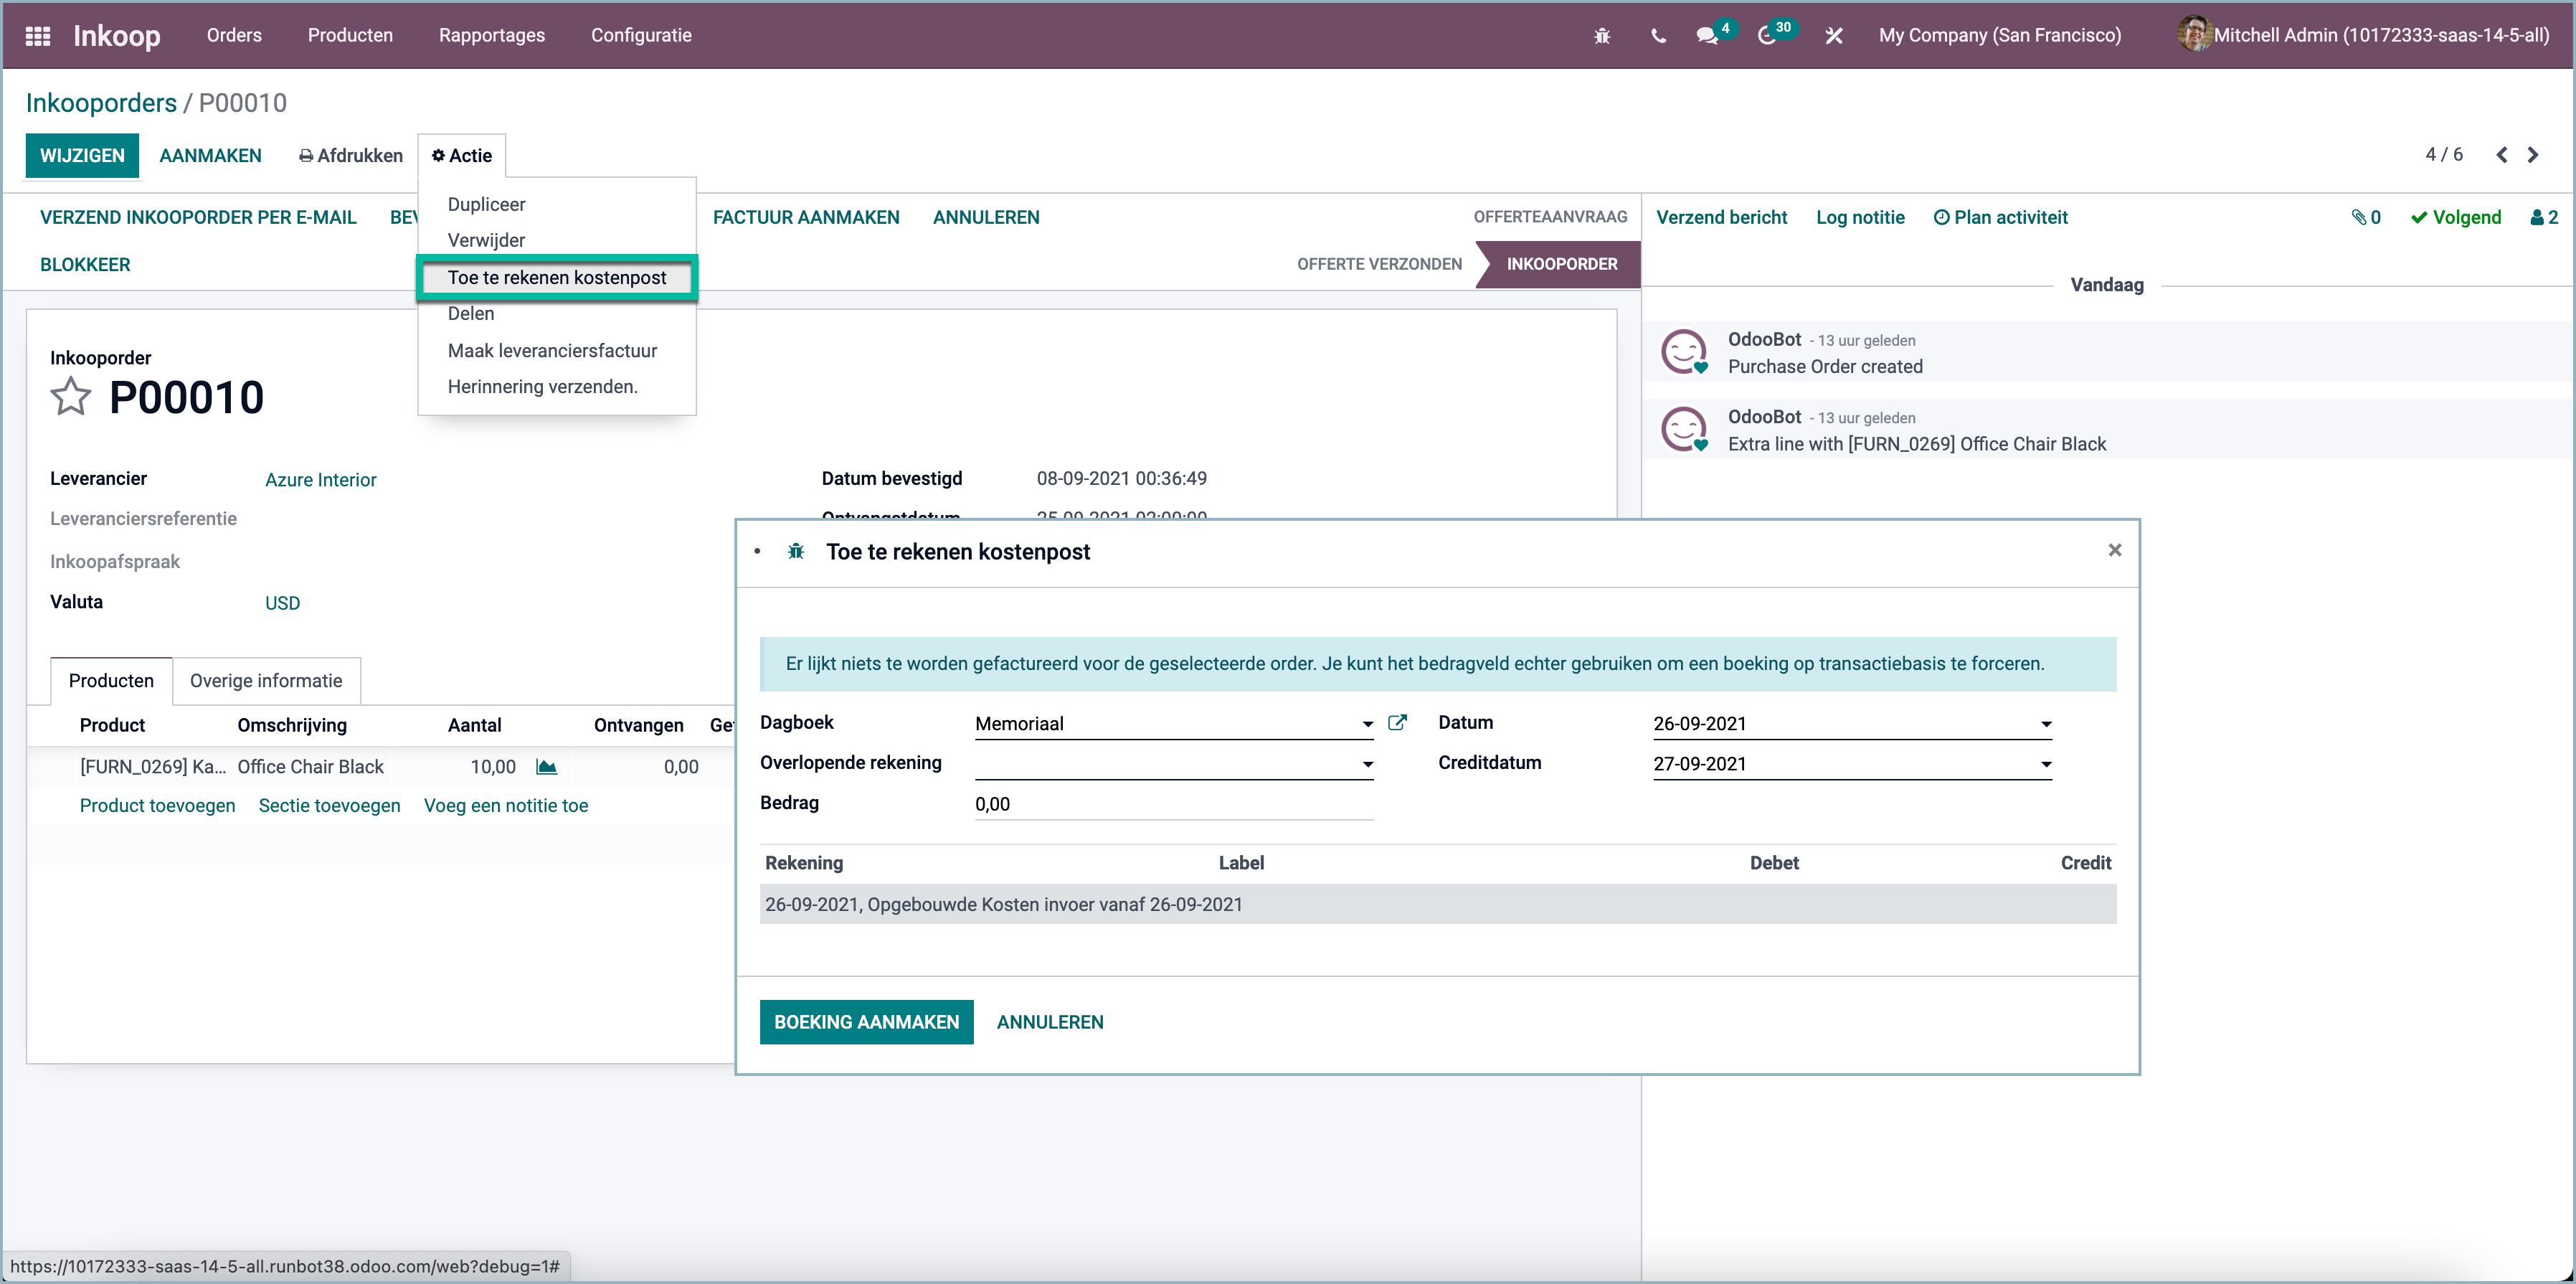Viewport: 2576px width, 1284px height.
Task: Click the debug bug icon in navbar
Action: coord(1601,36)
